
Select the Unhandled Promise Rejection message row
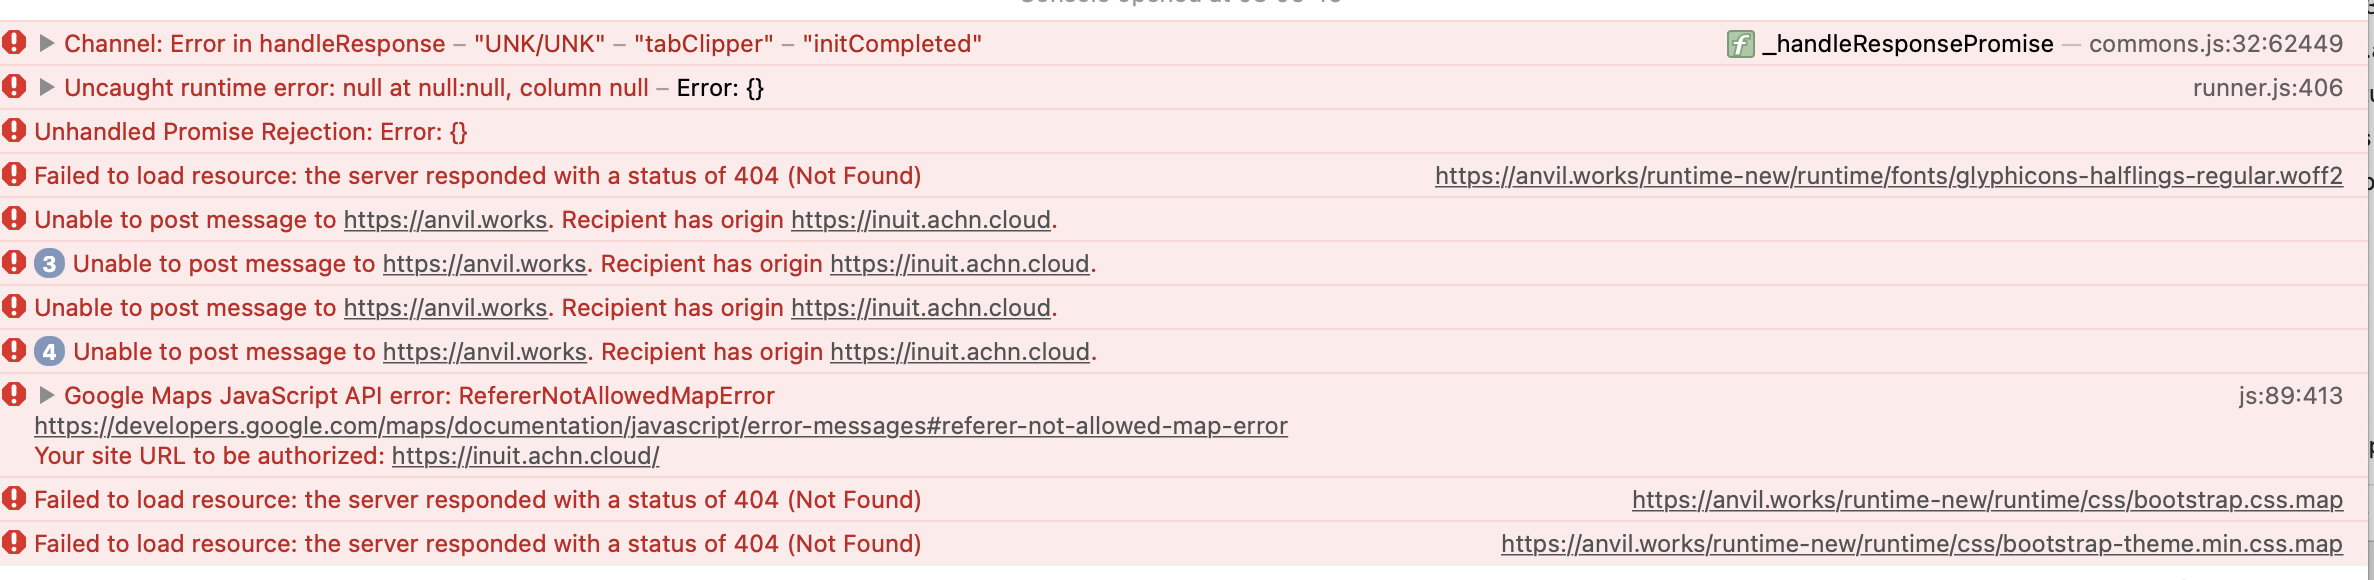coord(1185,132)
